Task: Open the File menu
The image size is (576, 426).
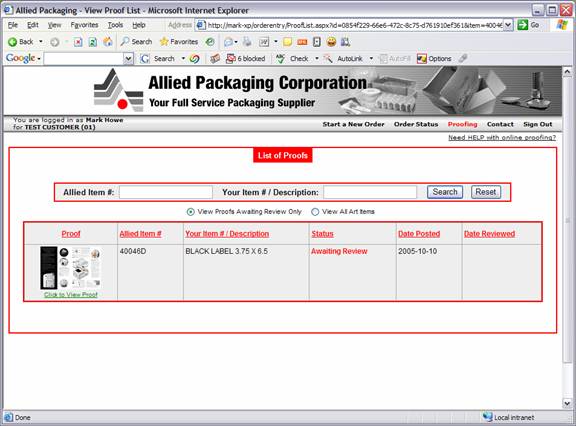Action: tap(13, 25)
